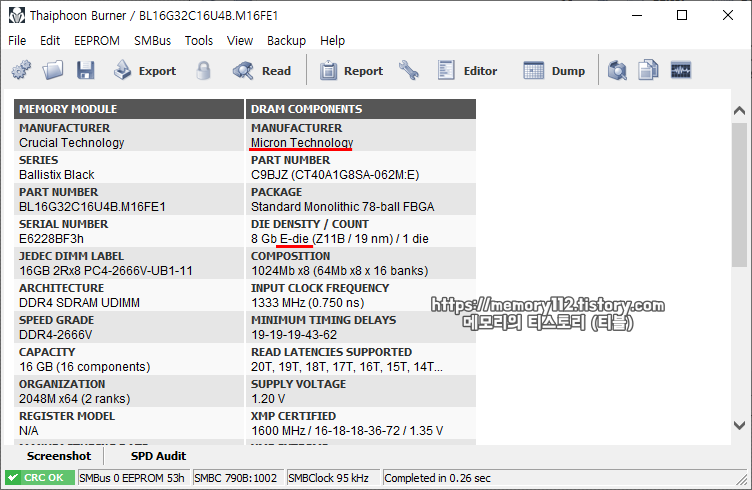This screenshot has height=490, width=752.
Task: Click the copy documents icon
Action: pyautogui.click(x=648, y=70)
